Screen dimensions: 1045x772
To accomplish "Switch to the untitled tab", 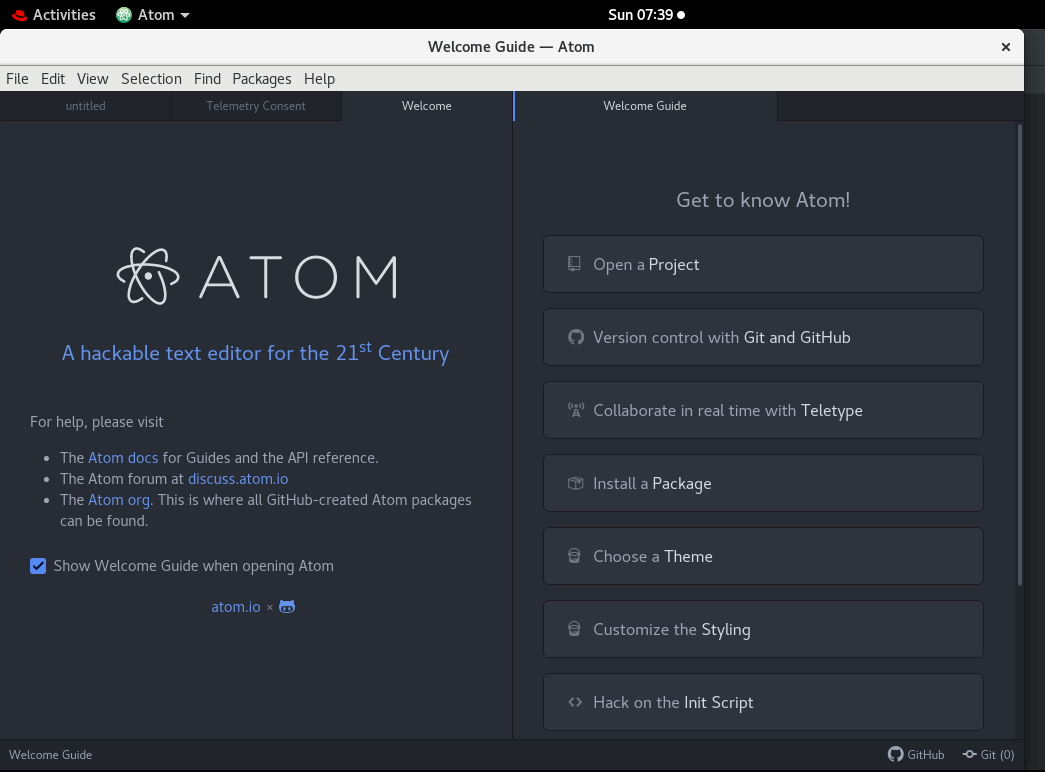I will coord(85,106).
